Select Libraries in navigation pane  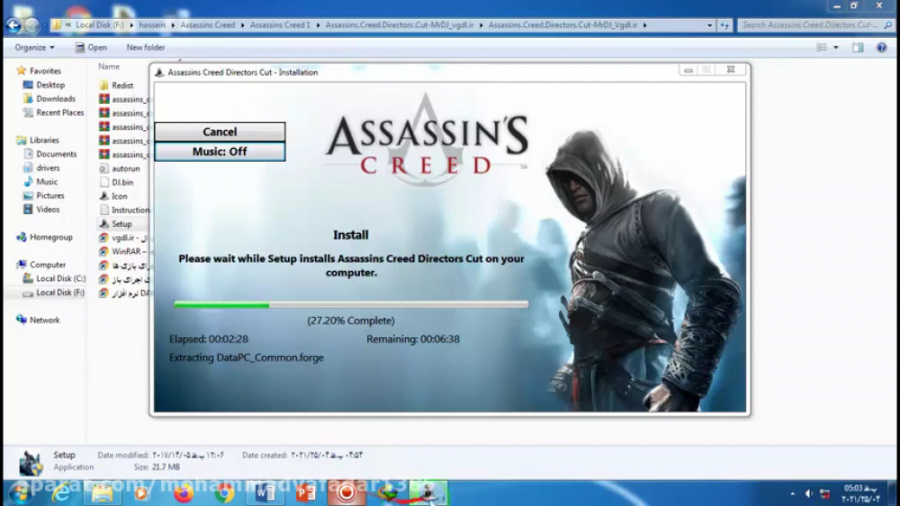click(44, 140)
